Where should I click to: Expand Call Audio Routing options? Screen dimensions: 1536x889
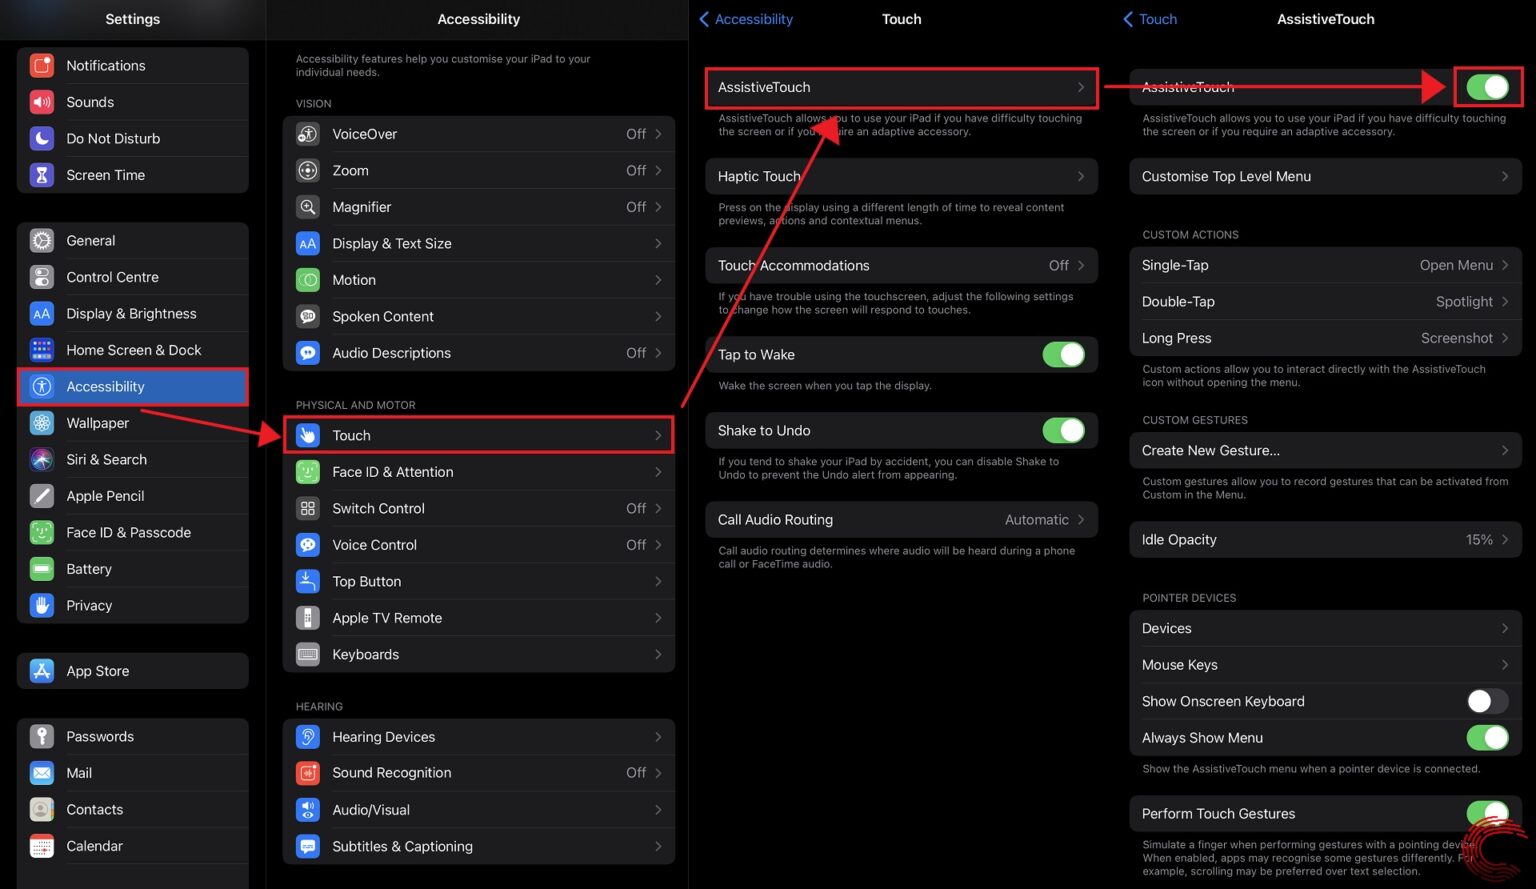click(900, 519)
